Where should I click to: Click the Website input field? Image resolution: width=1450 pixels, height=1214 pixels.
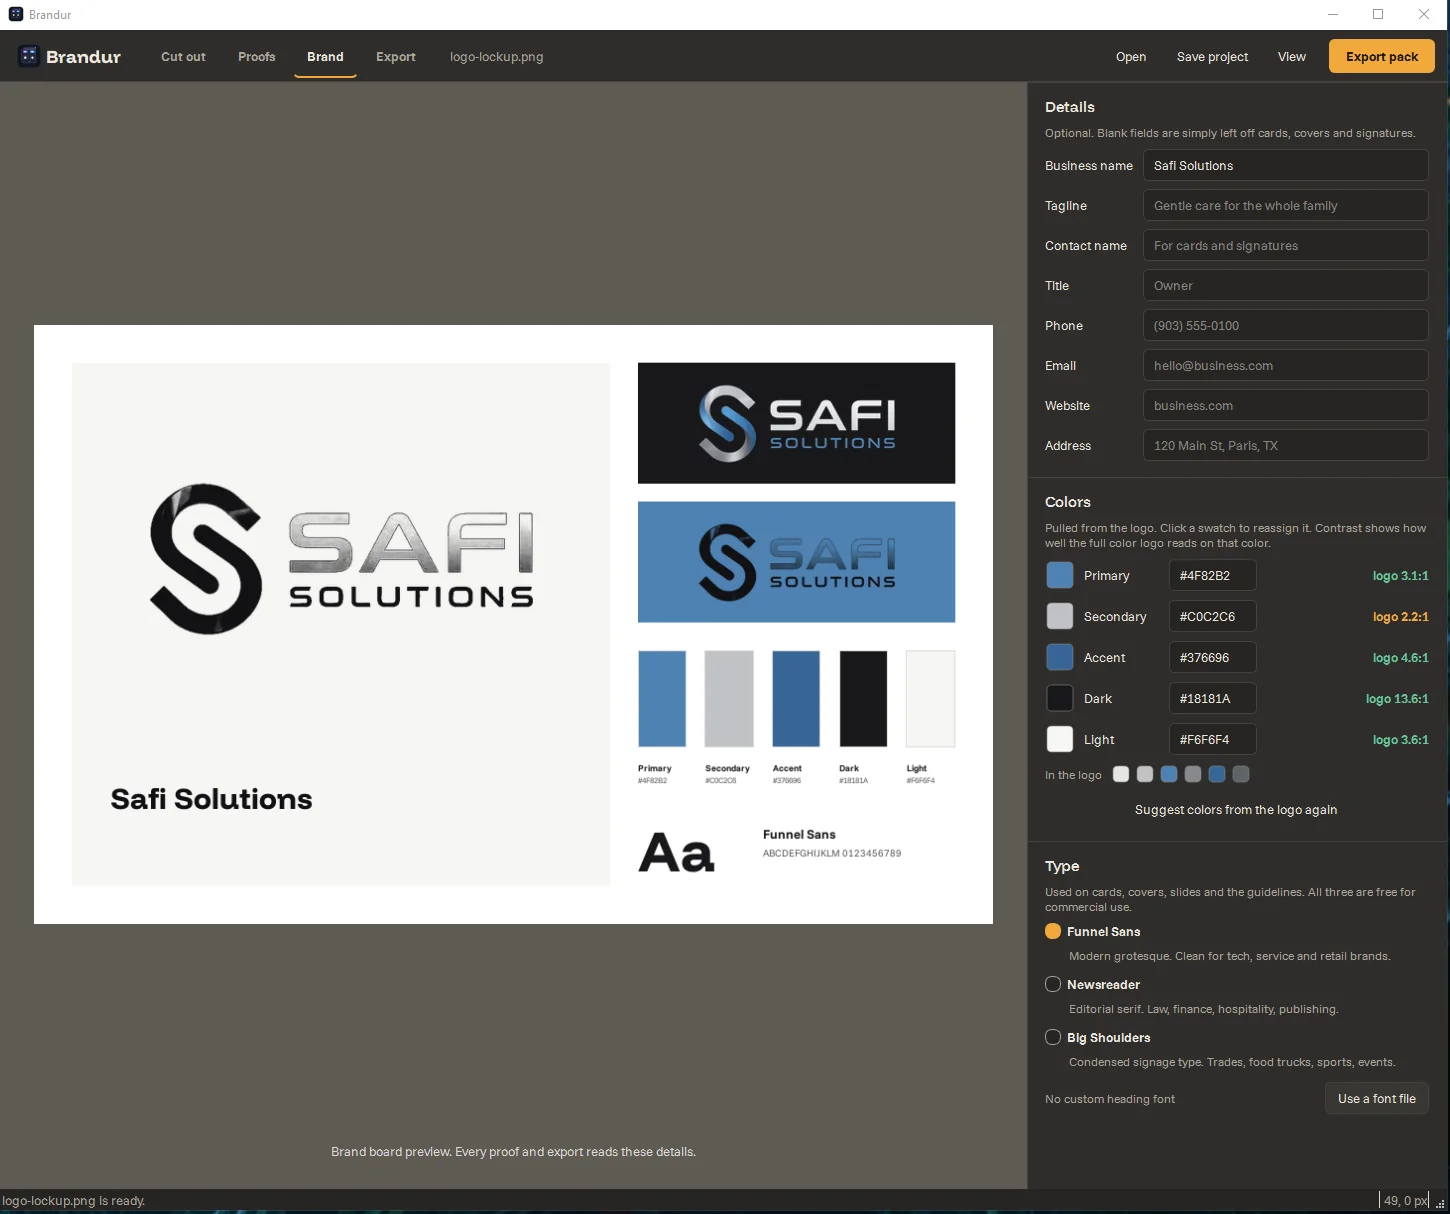(x=1285, y=406)
